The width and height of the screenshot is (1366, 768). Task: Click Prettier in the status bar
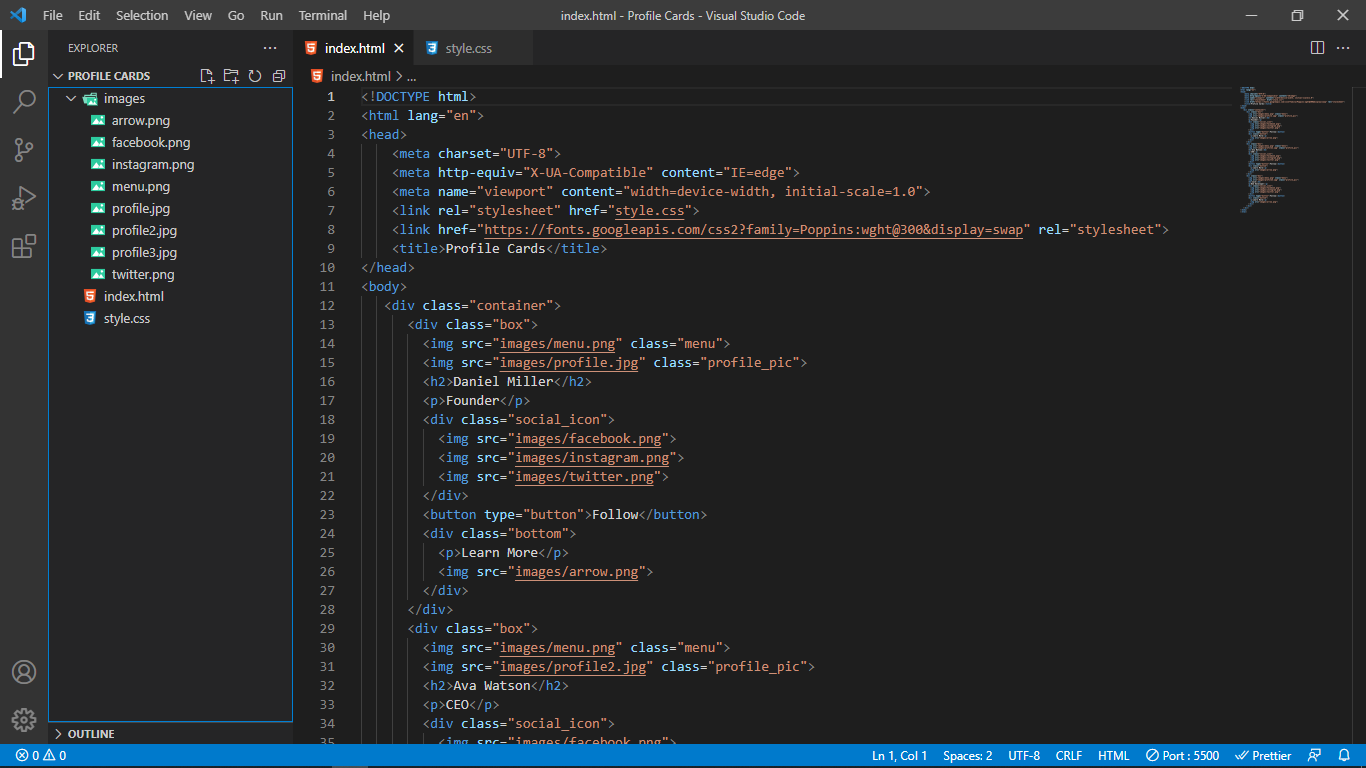(1264, 755)
